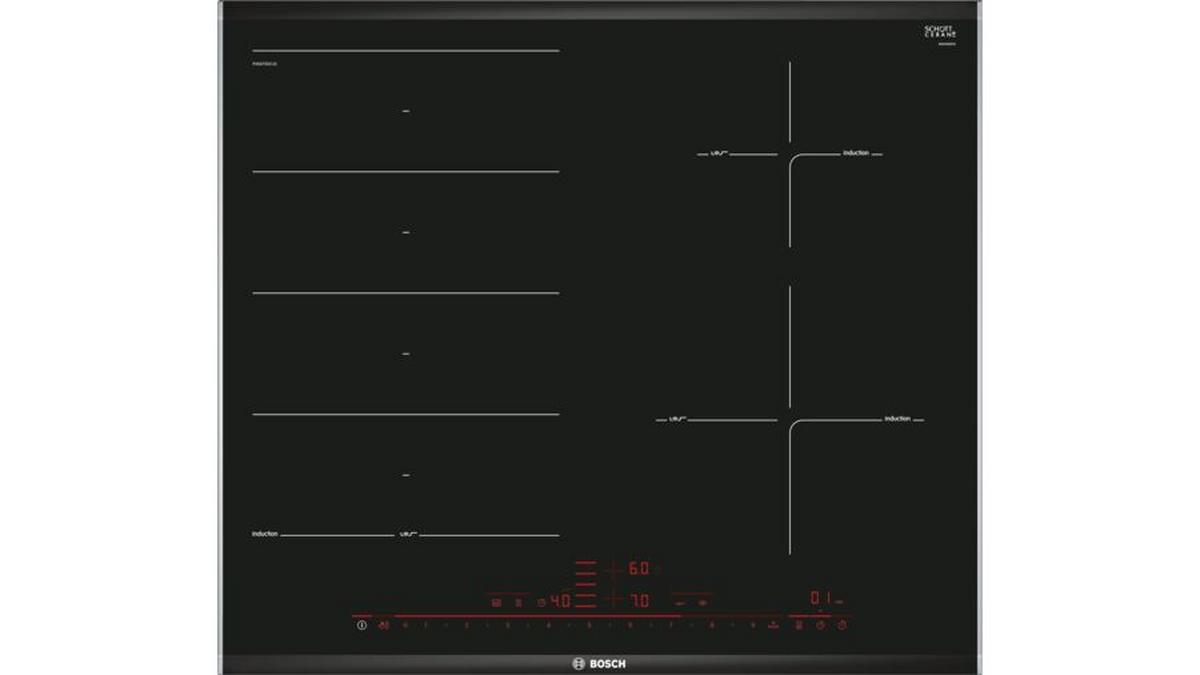Tap the stopwatch kitchen timer symbol
1200x675 pixels.
(x=842, y=625)
